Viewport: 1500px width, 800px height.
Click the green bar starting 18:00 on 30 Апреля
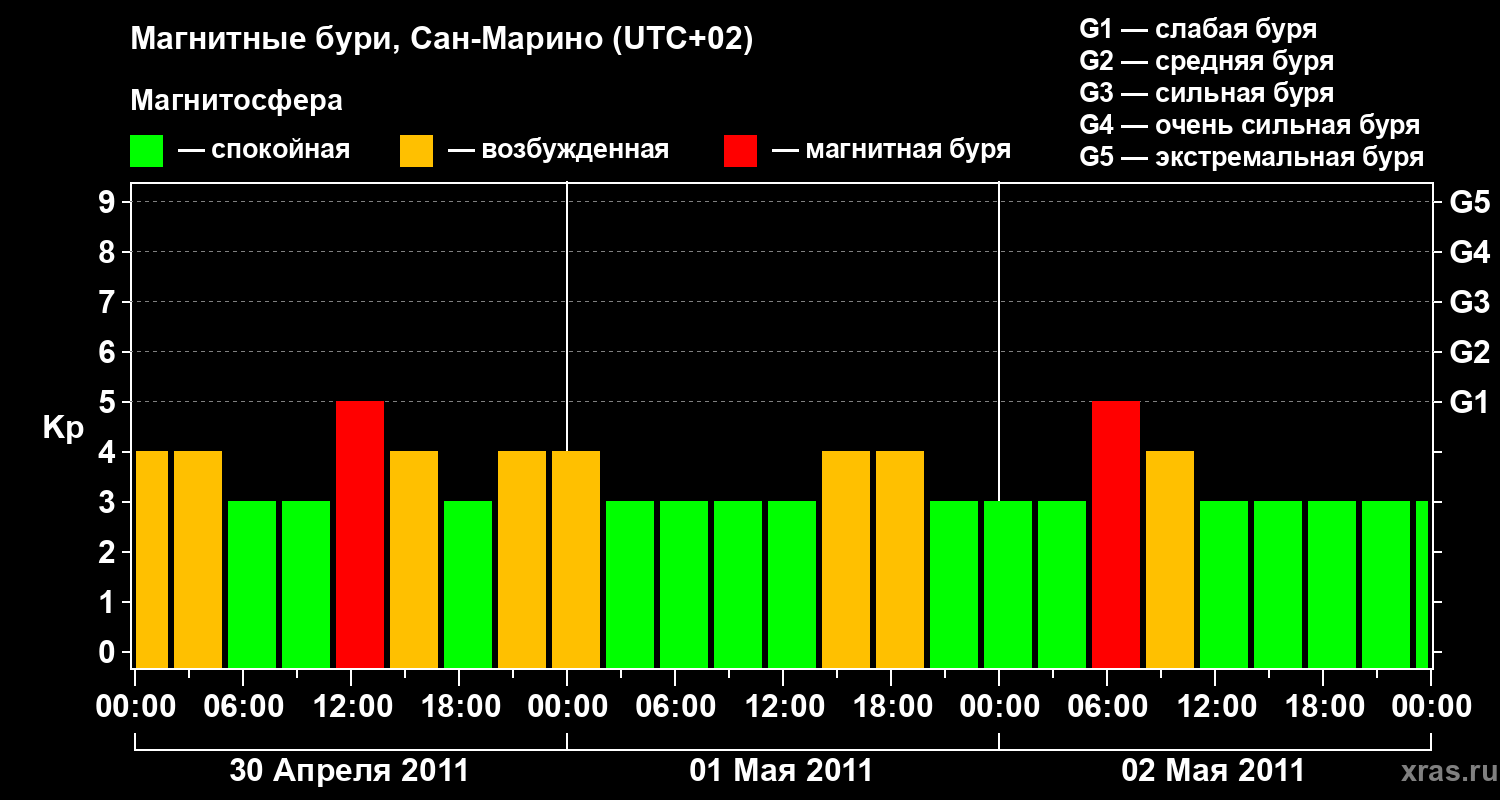[468, 585]
